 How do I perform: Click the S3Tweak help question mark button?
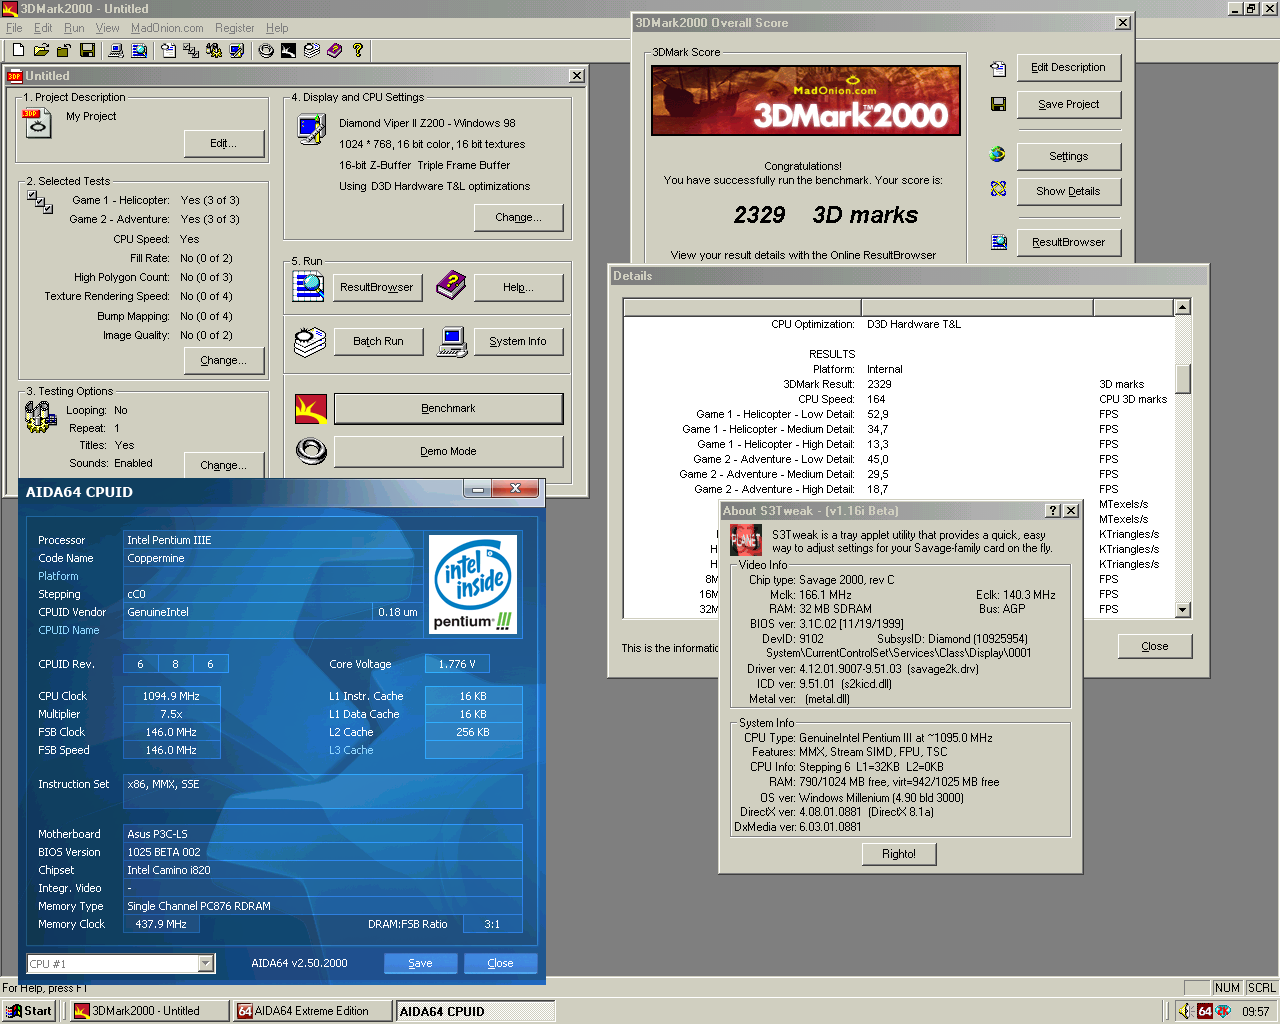tap(1053, 511)
